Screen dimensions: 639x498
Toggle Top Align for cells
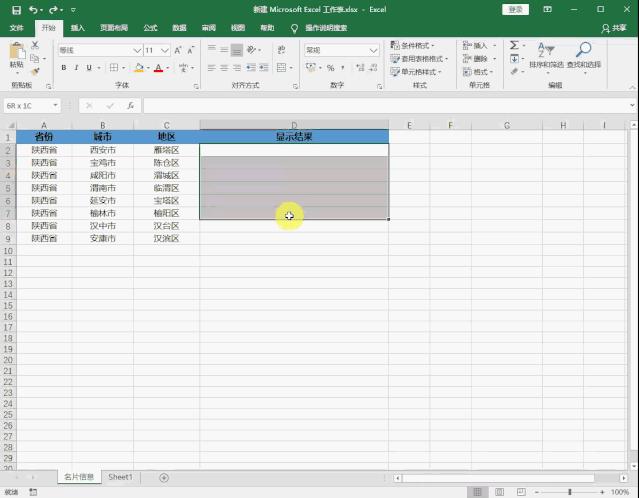pos(212,50)
